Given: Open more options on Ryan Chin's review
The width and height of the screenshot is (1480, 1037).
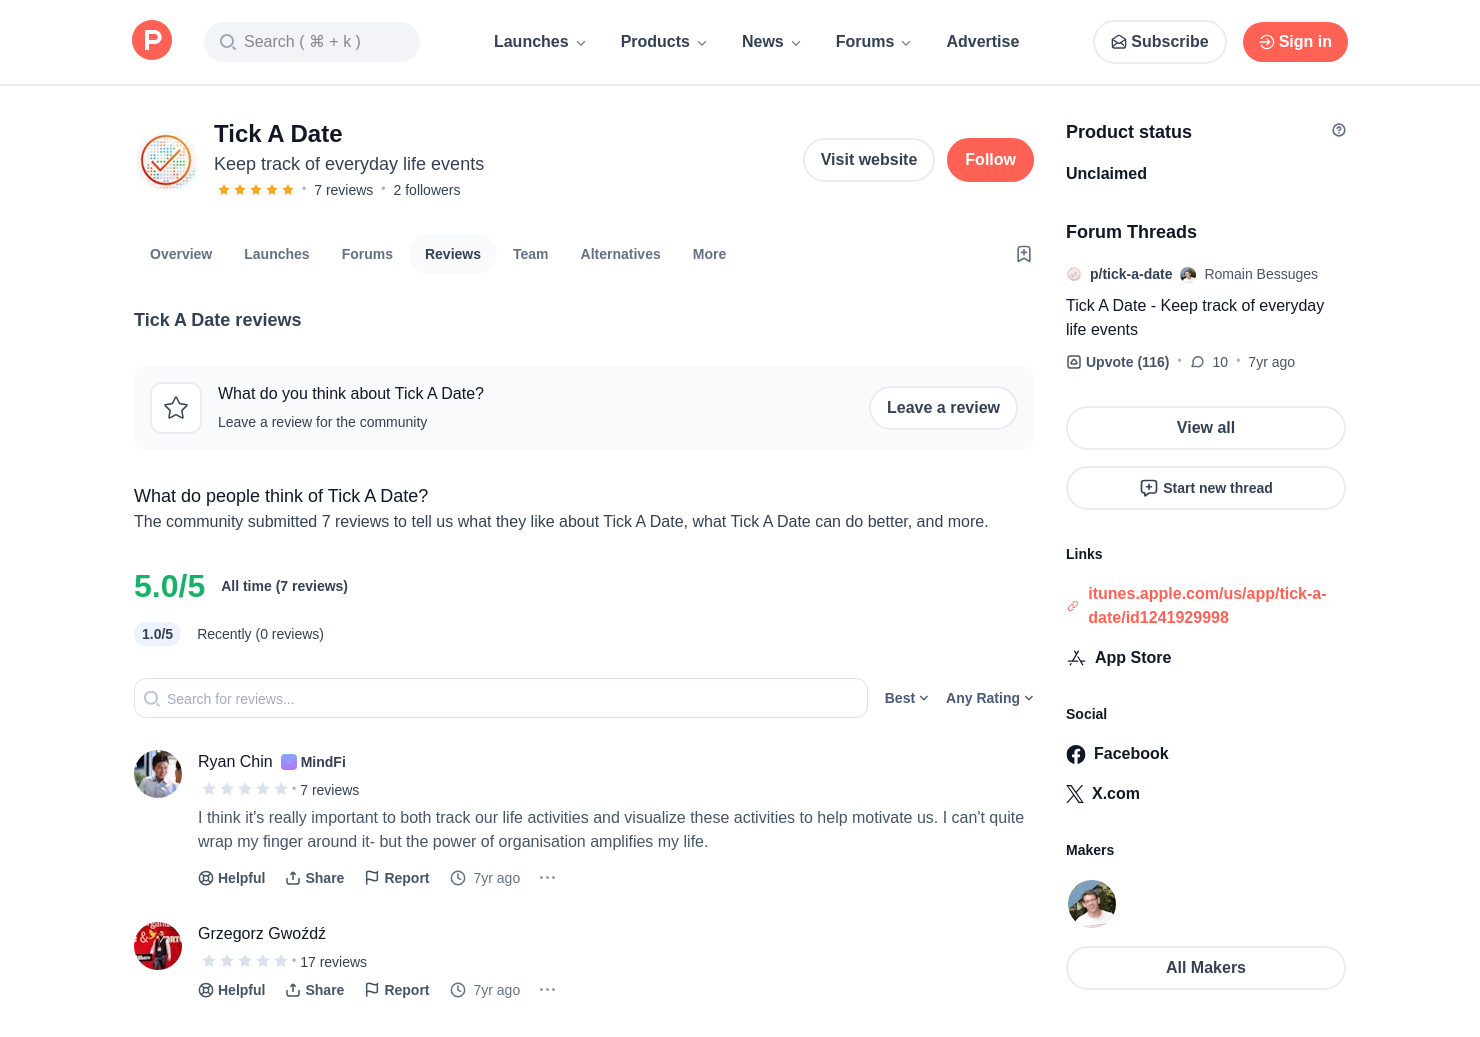Looking at the screenshot, I should (x=547, y=878).
